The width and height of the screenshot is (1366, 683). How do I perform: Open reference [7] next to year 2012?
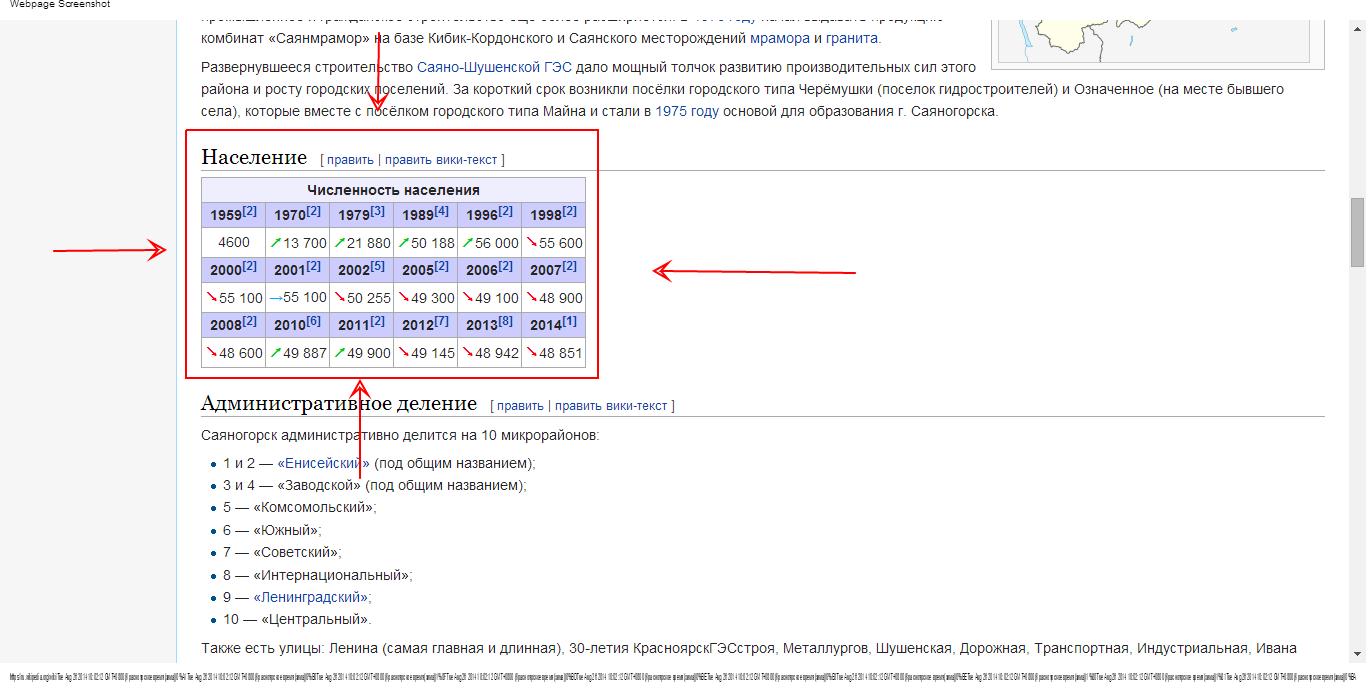click(x=441, y=321)
